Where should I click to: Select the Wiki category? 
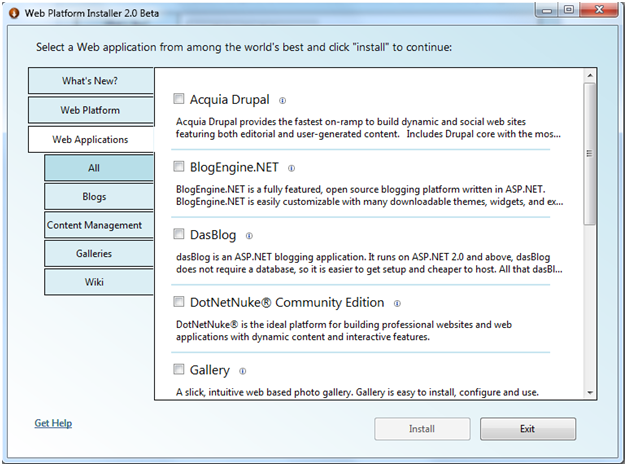tap(99, 282)
